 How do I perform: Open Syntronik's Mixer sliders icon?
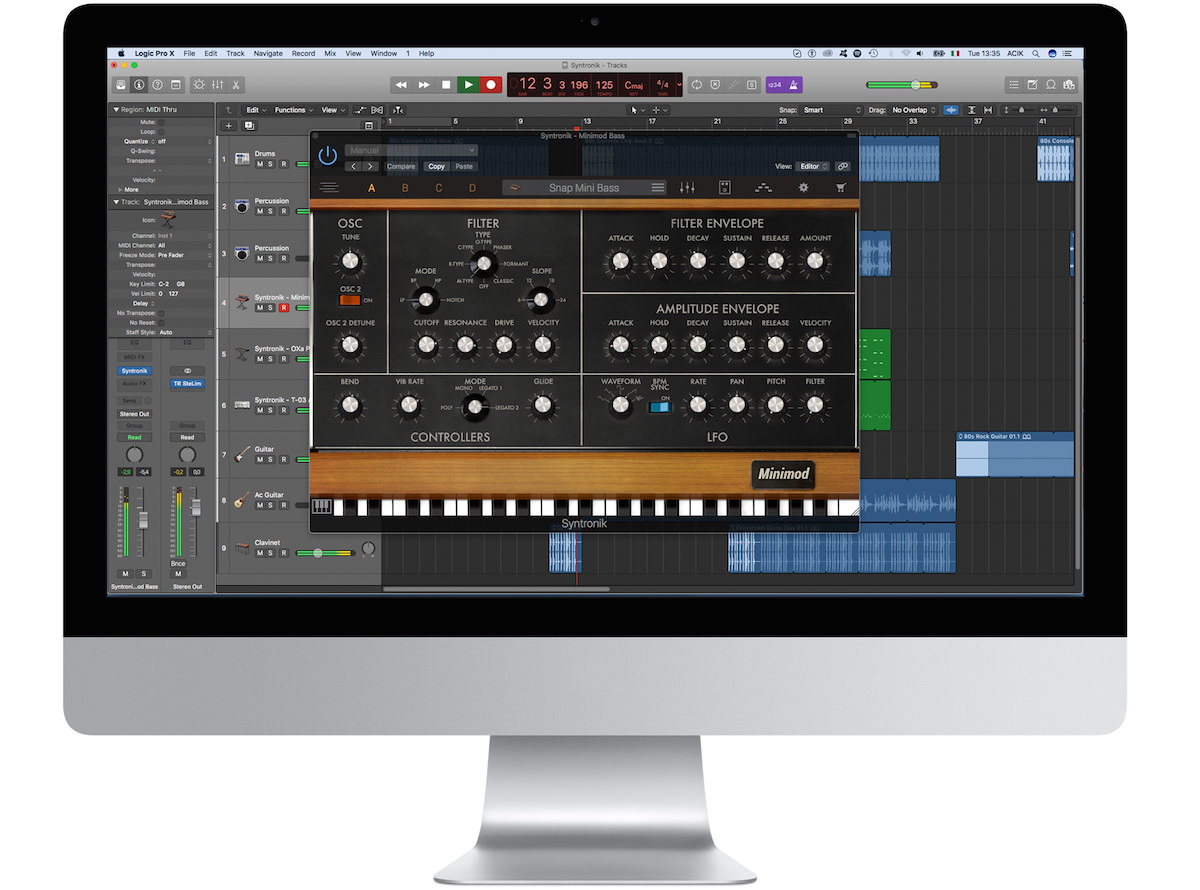click(687, 187)
